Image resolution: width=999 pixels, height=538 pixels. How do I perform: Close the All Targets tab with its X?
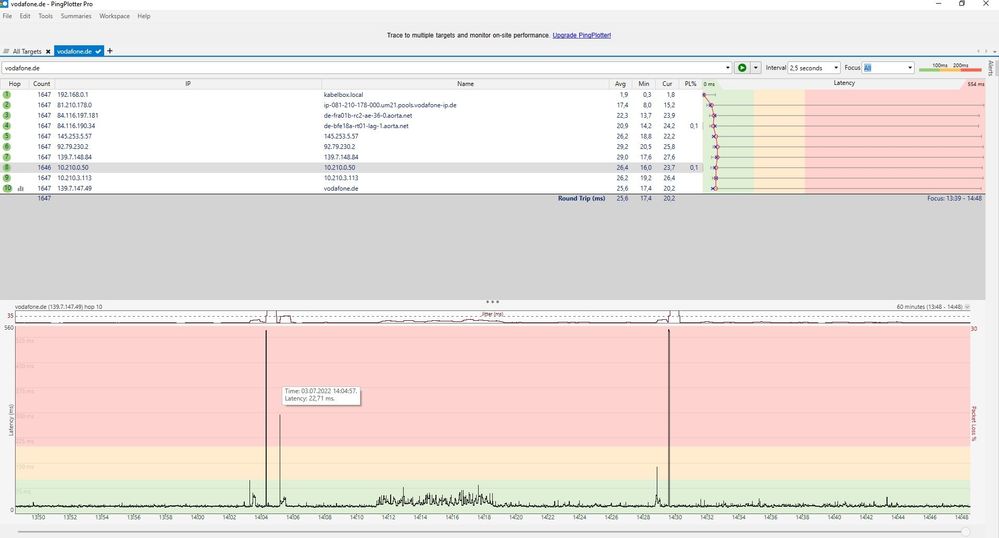pyautogui.click(x=48, y=52)
